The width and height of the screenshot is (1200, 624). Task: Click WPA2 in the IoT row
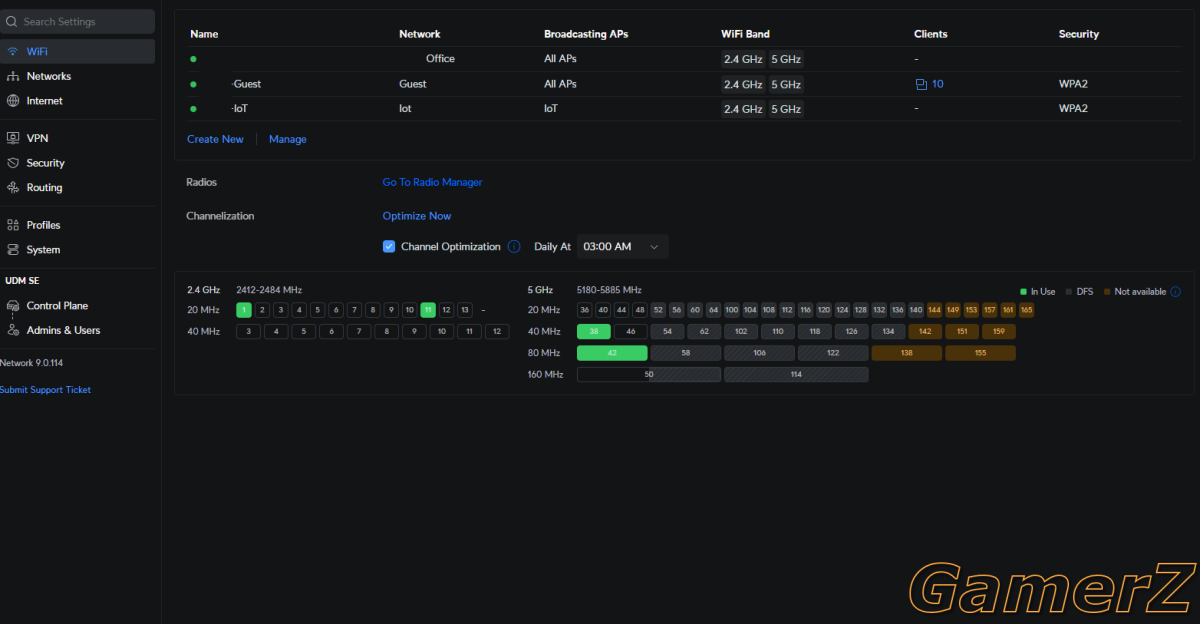pyautogui.click(x=1073, y=109)
